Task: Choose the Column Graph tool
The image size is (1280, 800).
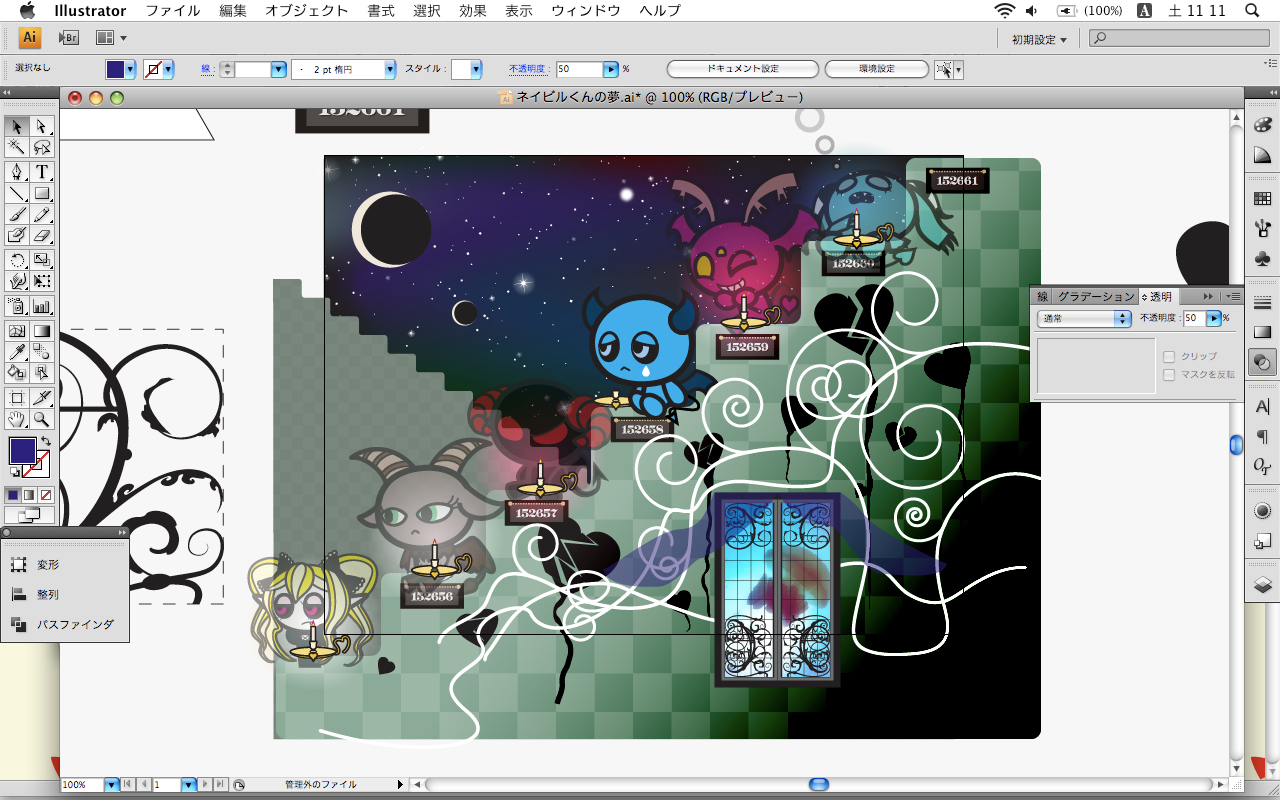Action: coord(41,306)
